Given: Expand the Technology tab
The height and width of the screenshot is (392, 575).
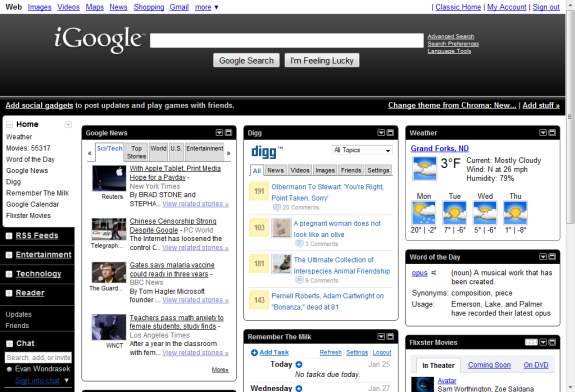Looking at the screenshot, I should (x=9, y=274).
